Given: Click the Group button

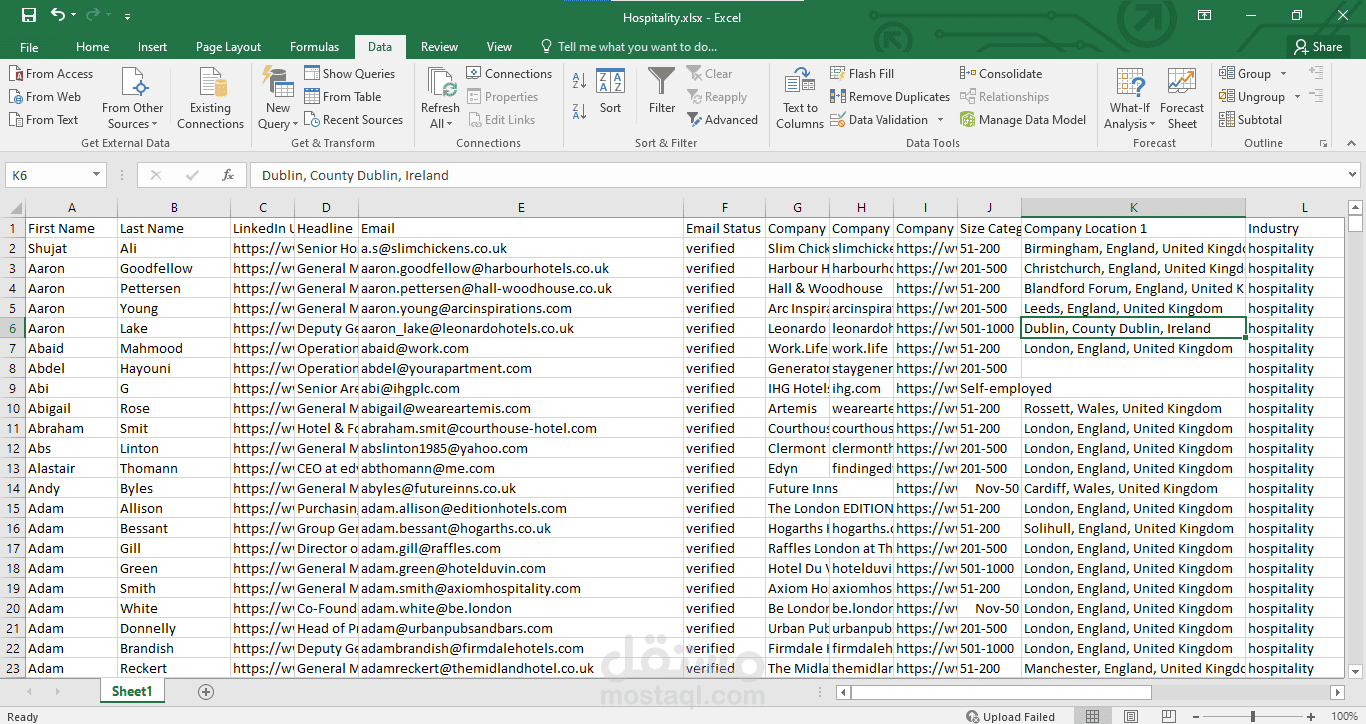Looking at the screenshot, I should 1245,74.
